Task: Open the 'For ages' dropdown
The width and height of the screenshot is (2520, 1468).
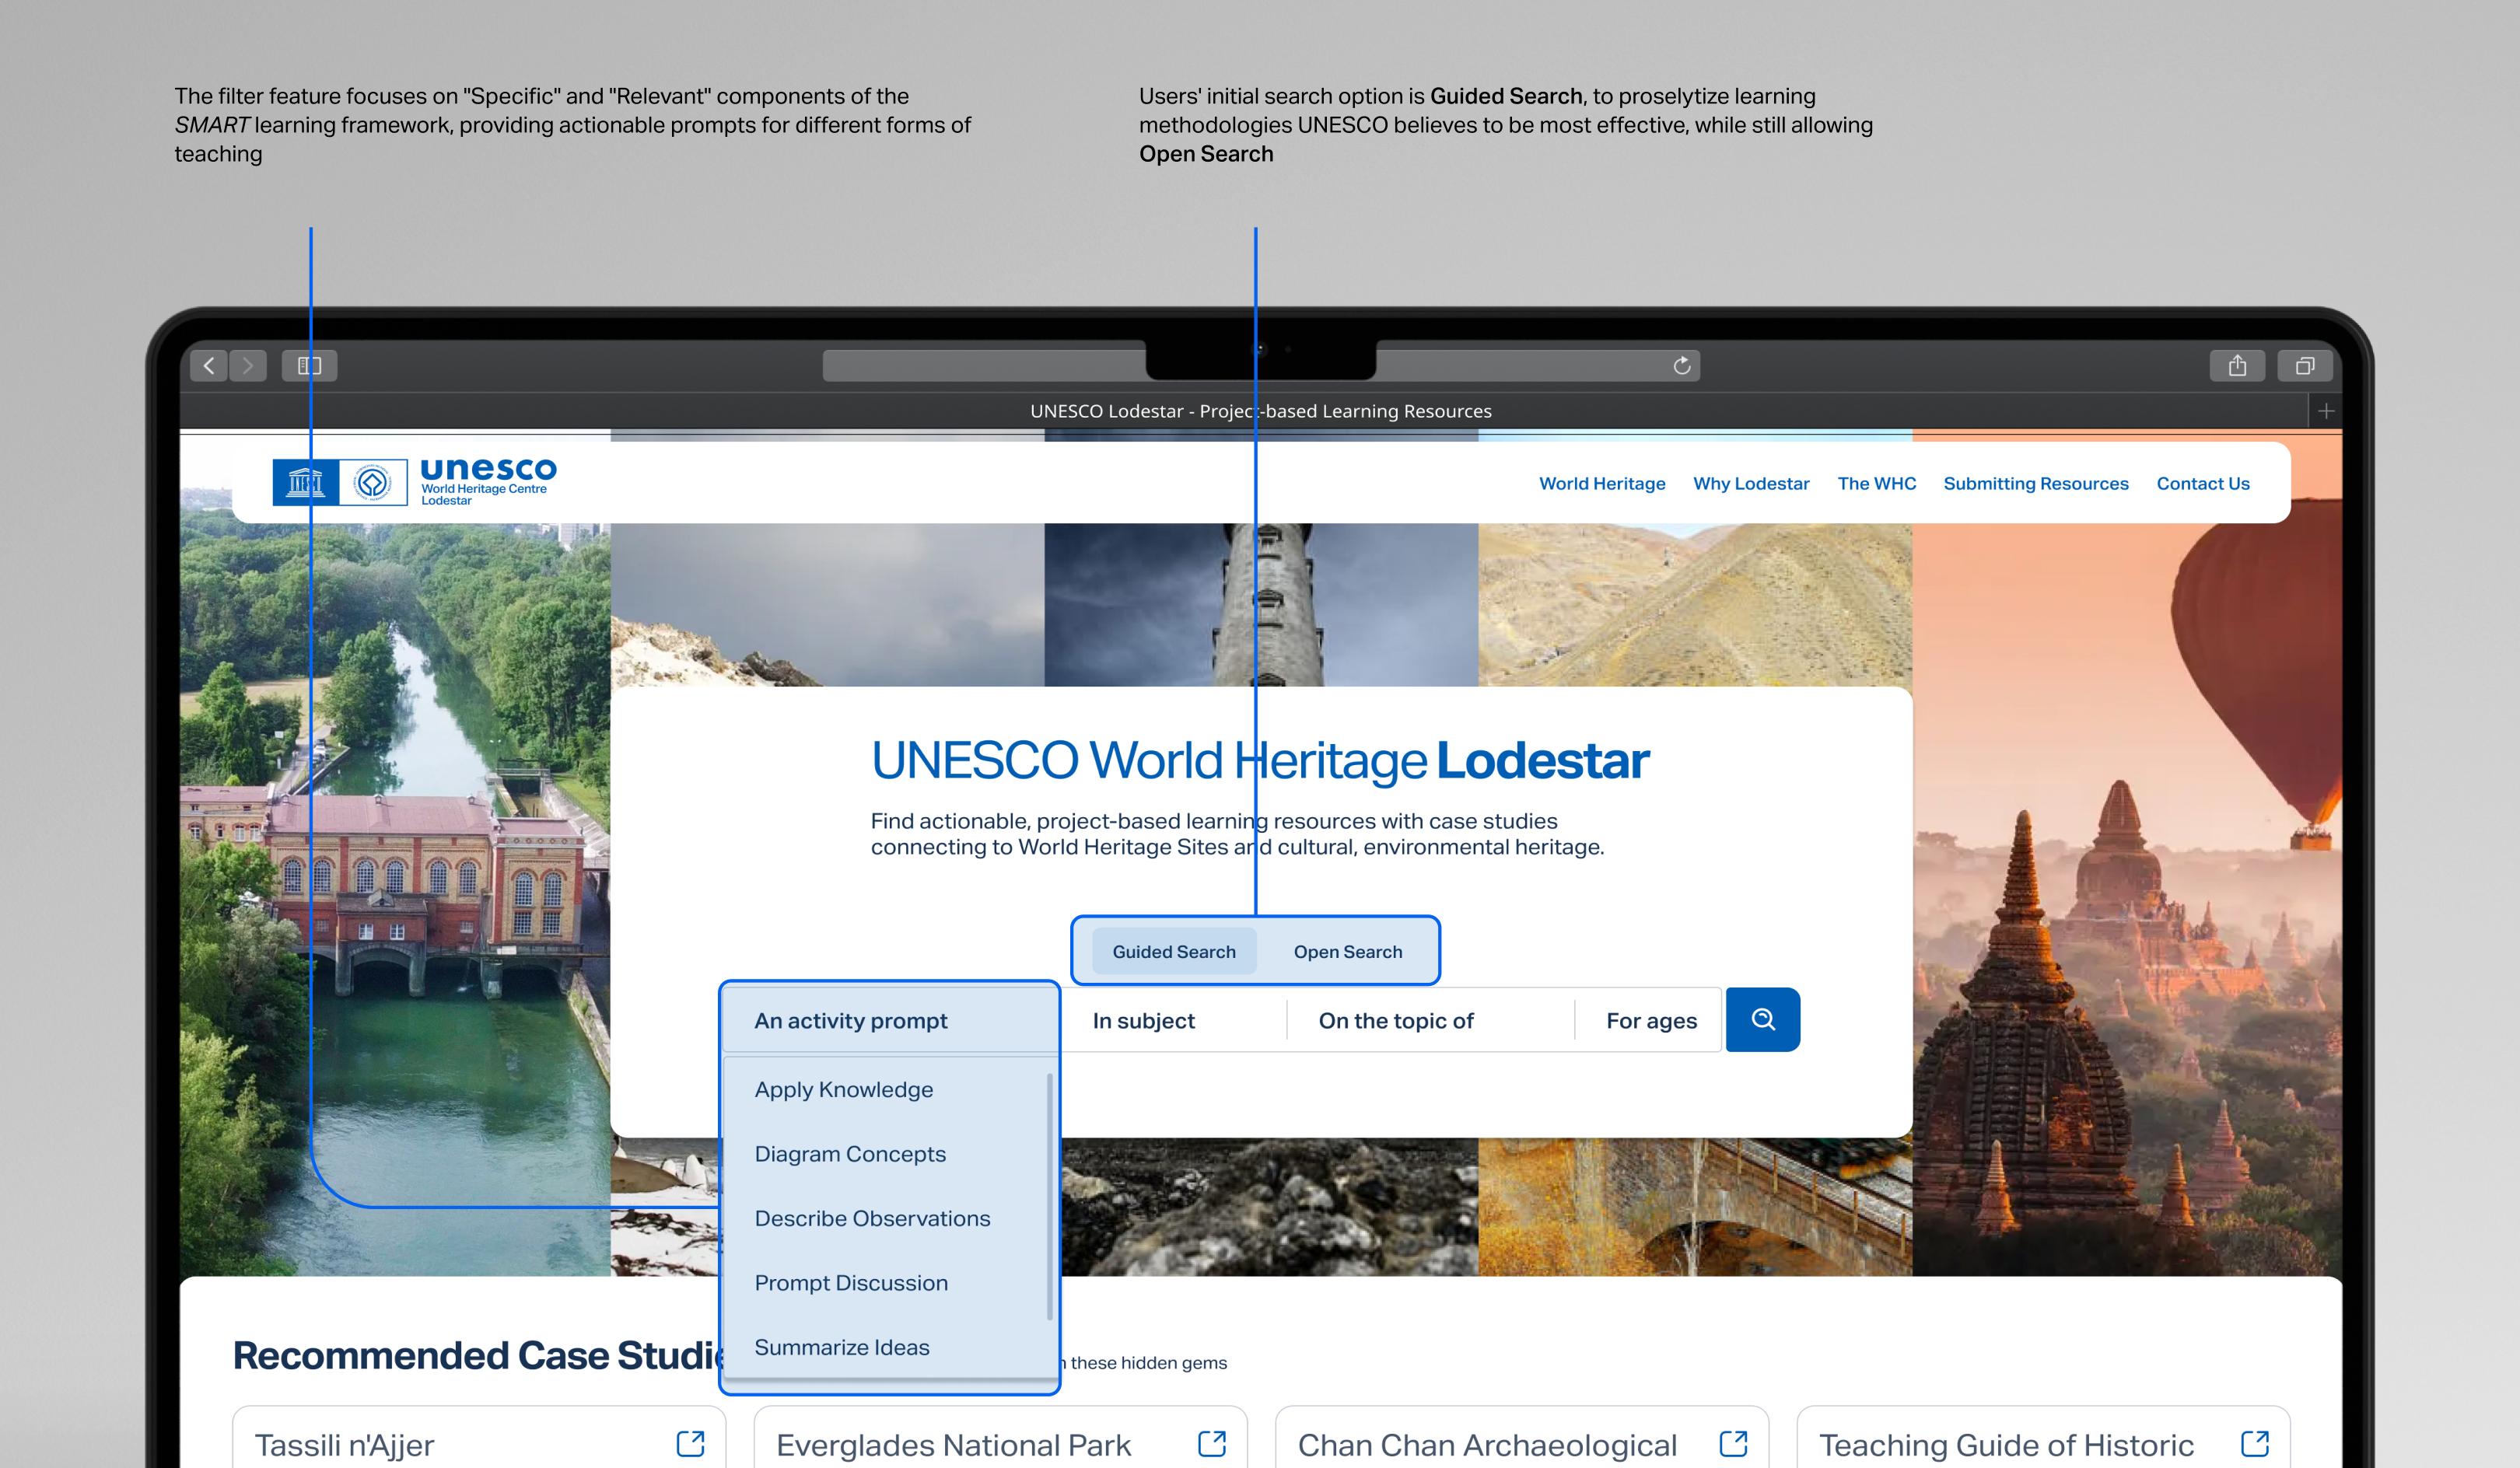Action: pyautogui.click(x=1650, y=1020)
